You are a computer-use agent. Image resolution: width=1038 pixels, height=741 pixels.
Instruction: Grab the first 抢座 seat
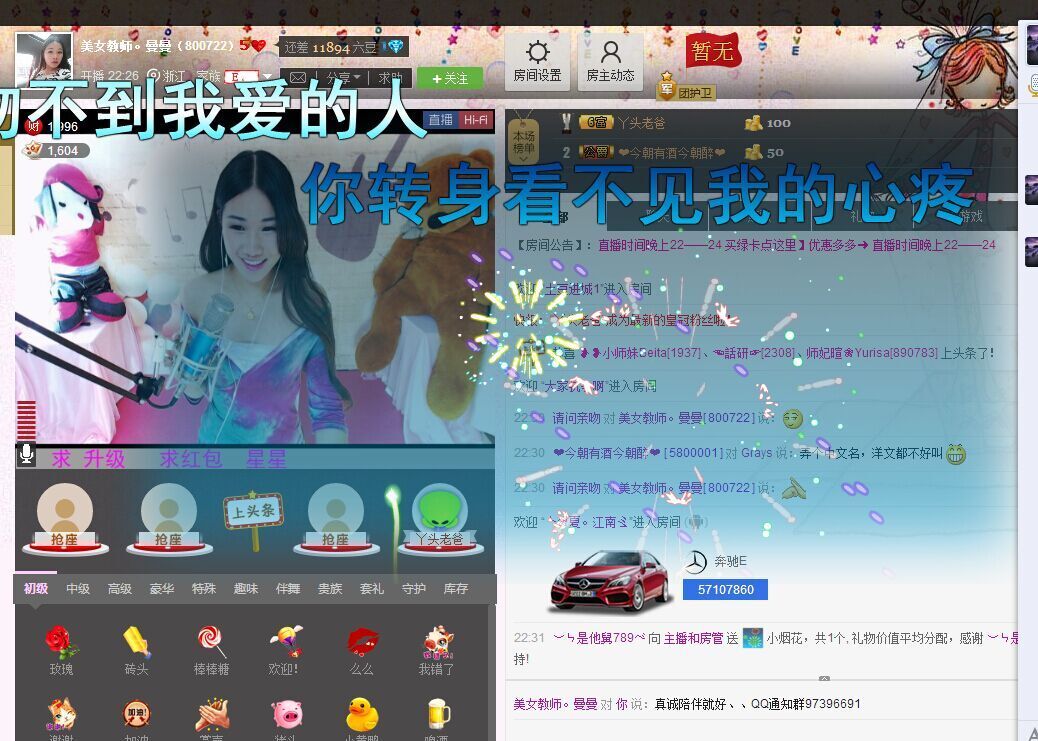tap(64, 520)
